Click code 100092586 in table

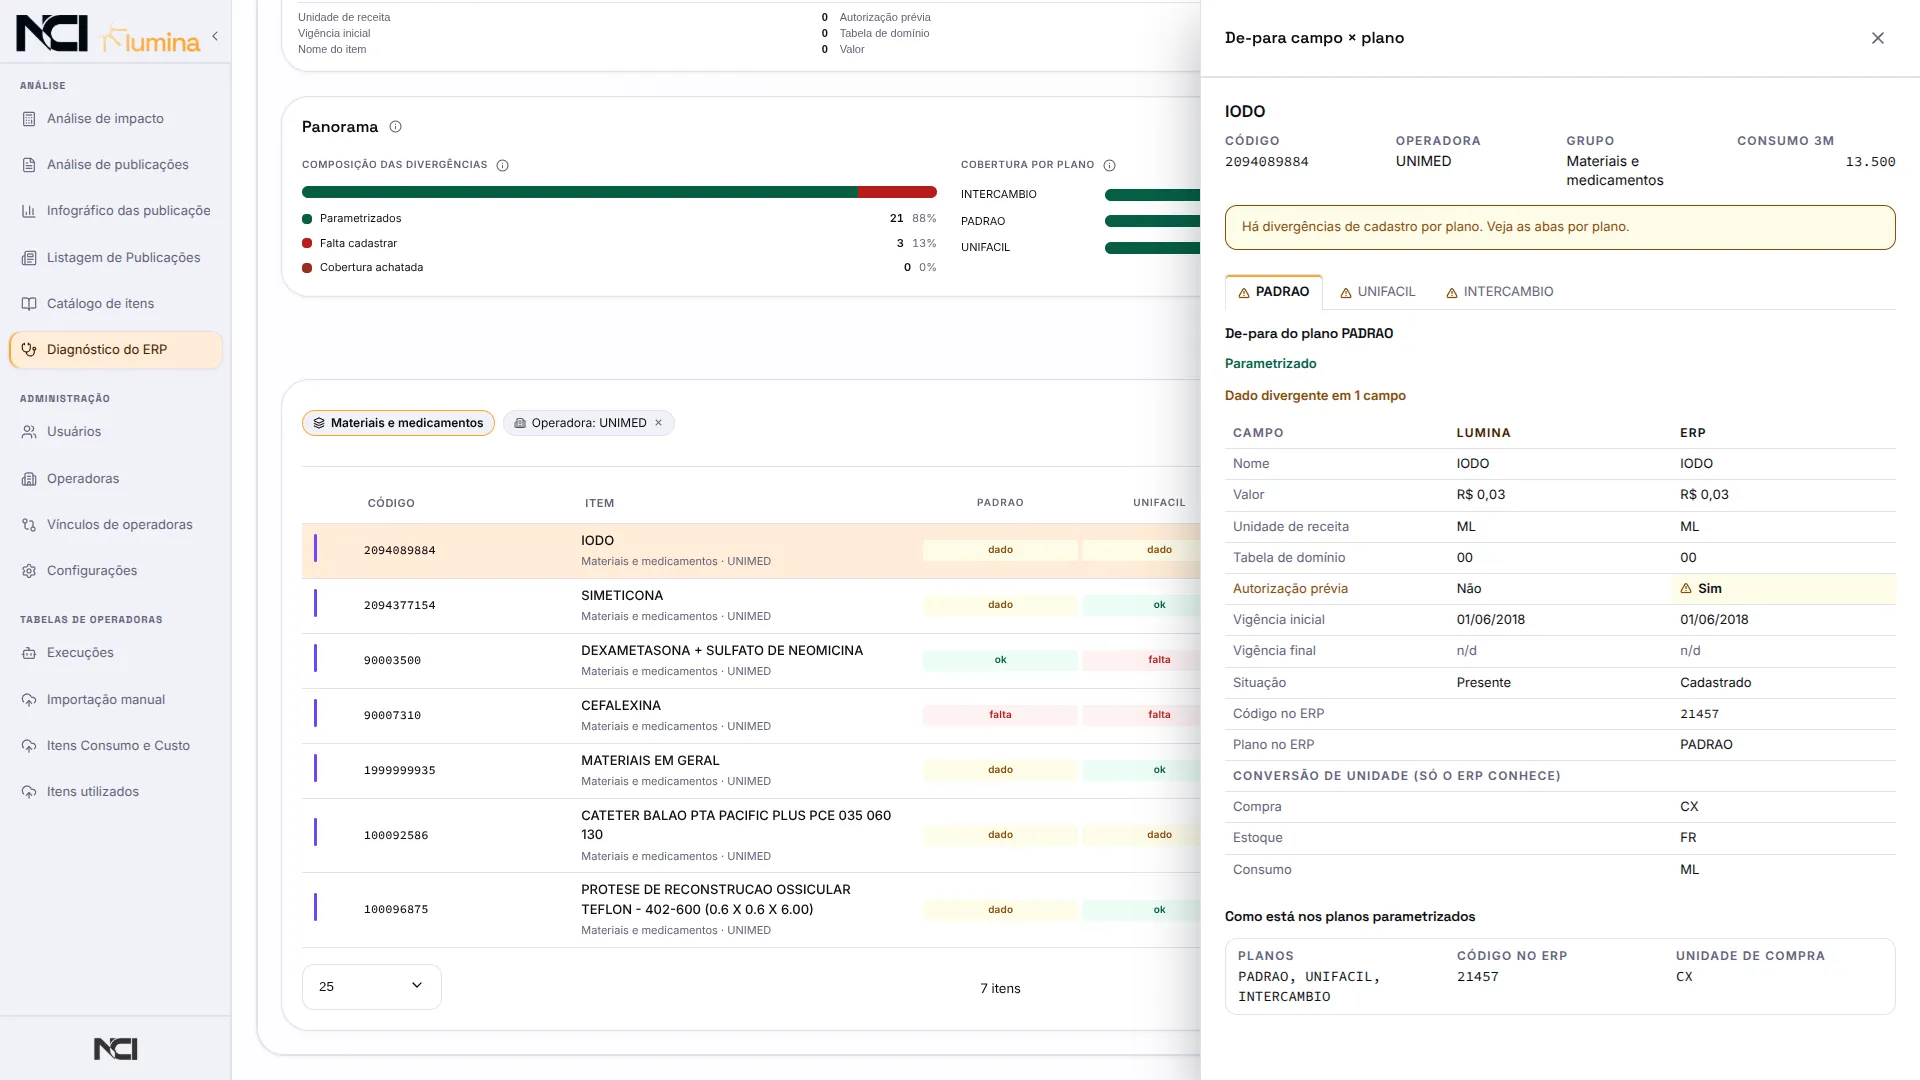[396, 836]
